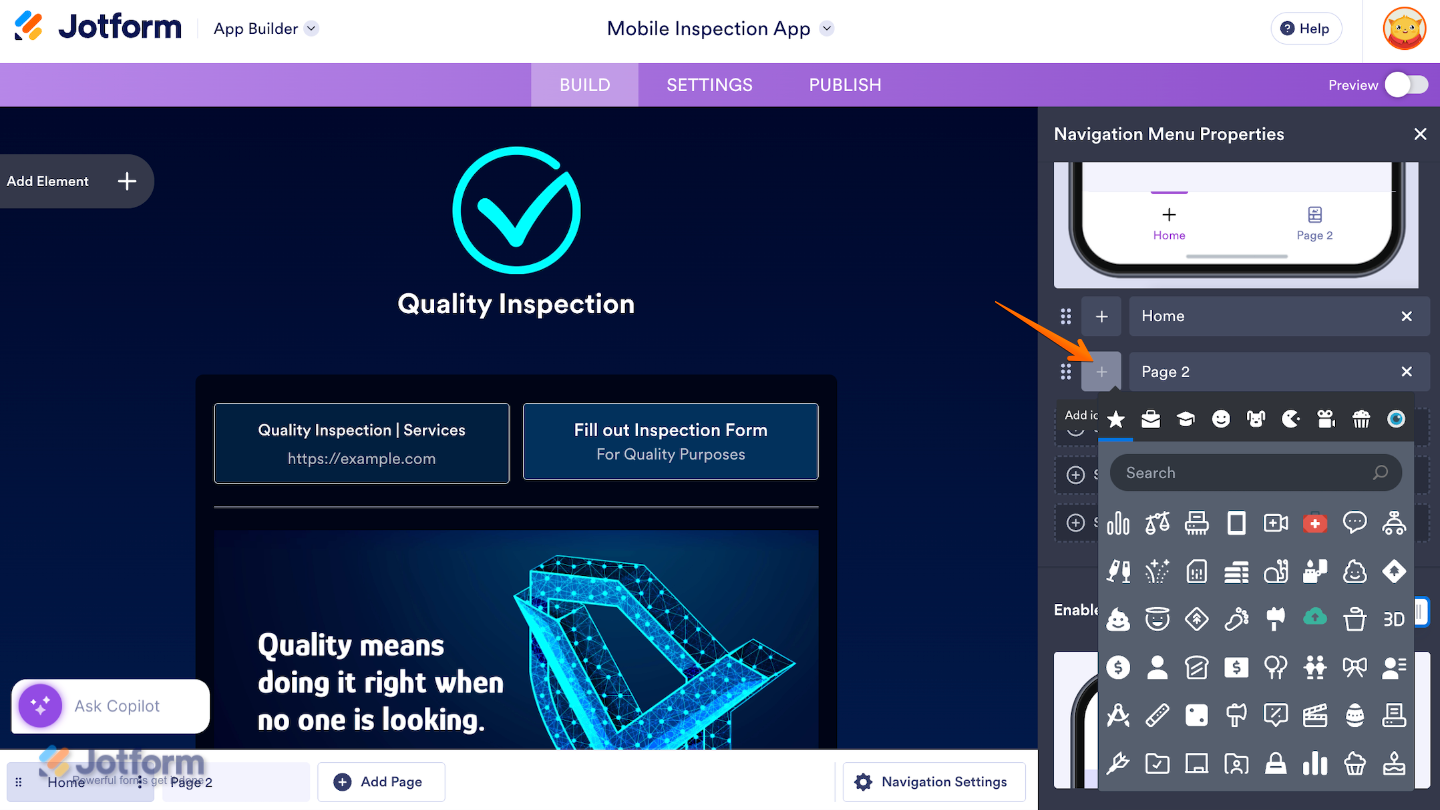Select the Pac-Man icon category tab
The image size is (1440, 810).
(1290, 419)
